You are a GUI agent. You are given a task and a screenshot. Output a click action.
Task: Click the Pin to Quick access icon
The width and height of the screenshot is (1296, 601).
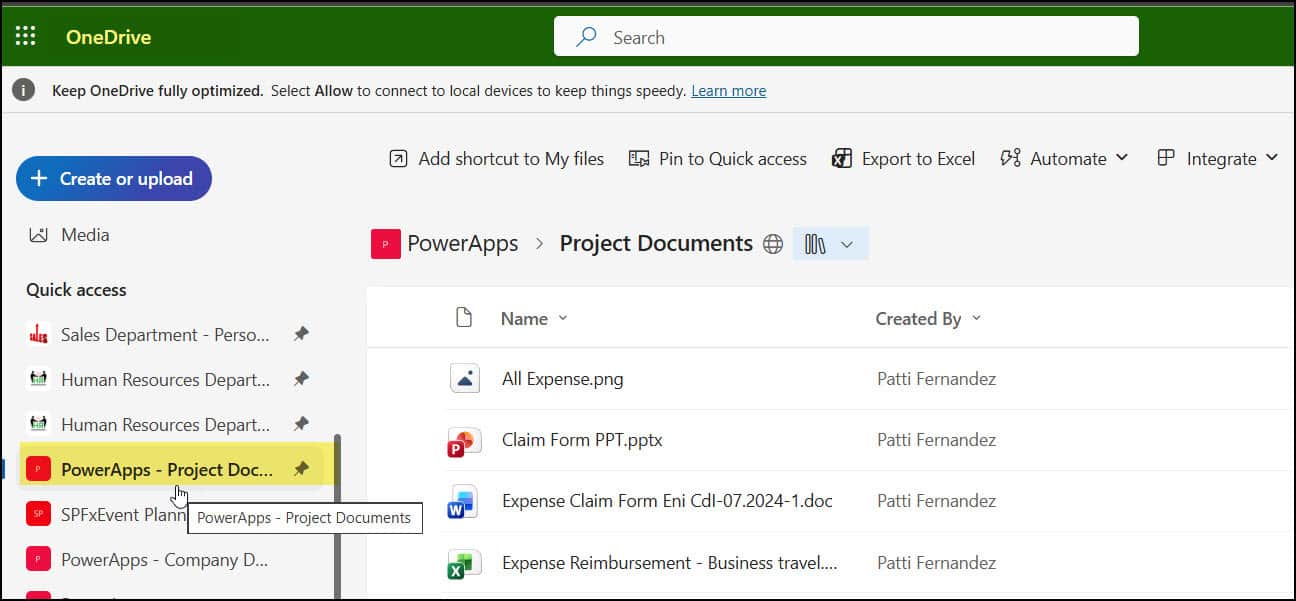click(x=639, y=158)
